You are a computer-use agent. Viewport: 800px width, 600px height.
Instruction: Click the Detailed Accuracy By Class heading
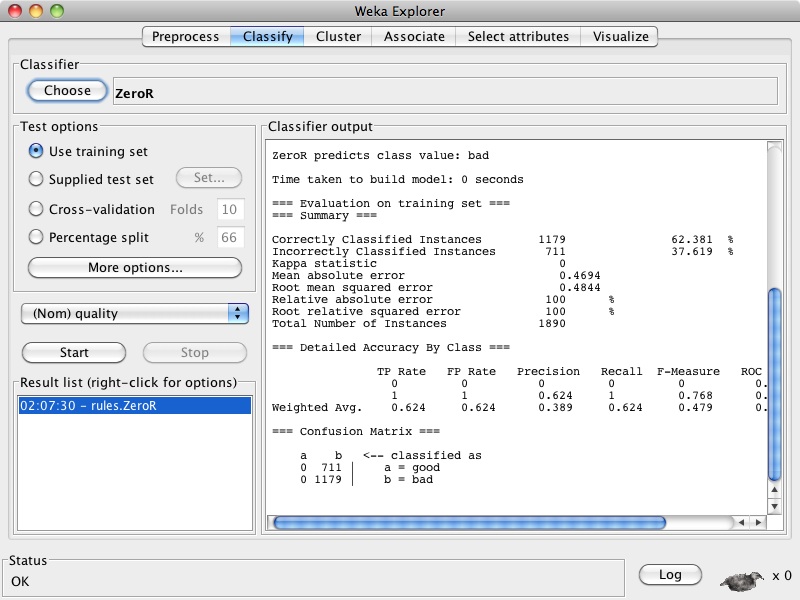(391, 347)
